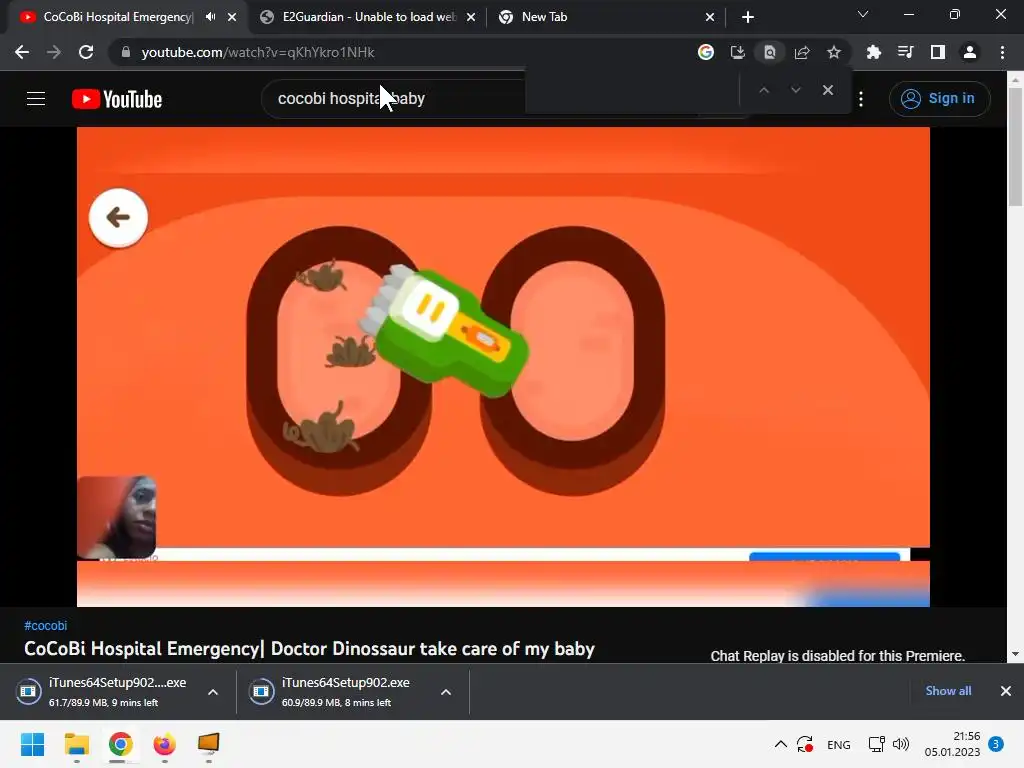Switch to CoCoBi Hospital Emergency tab
1024x768 pixels.
coord(118,17)
